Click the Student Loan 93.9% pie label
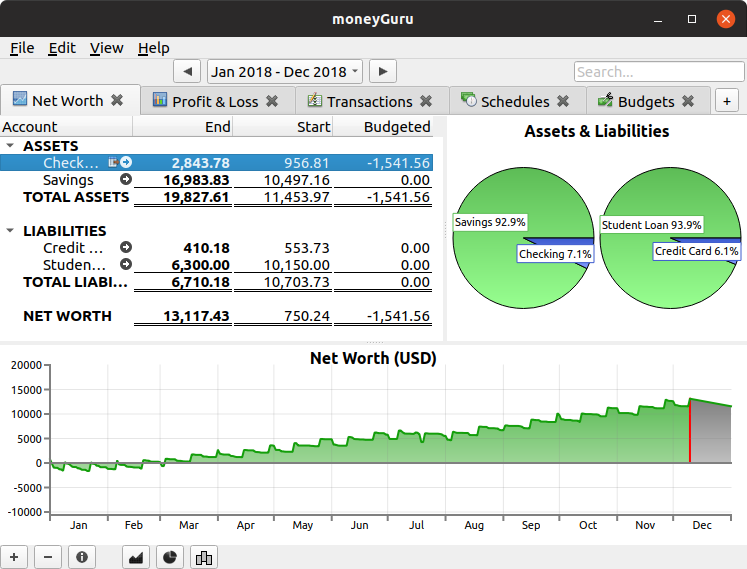 click(x=651, y=224)
